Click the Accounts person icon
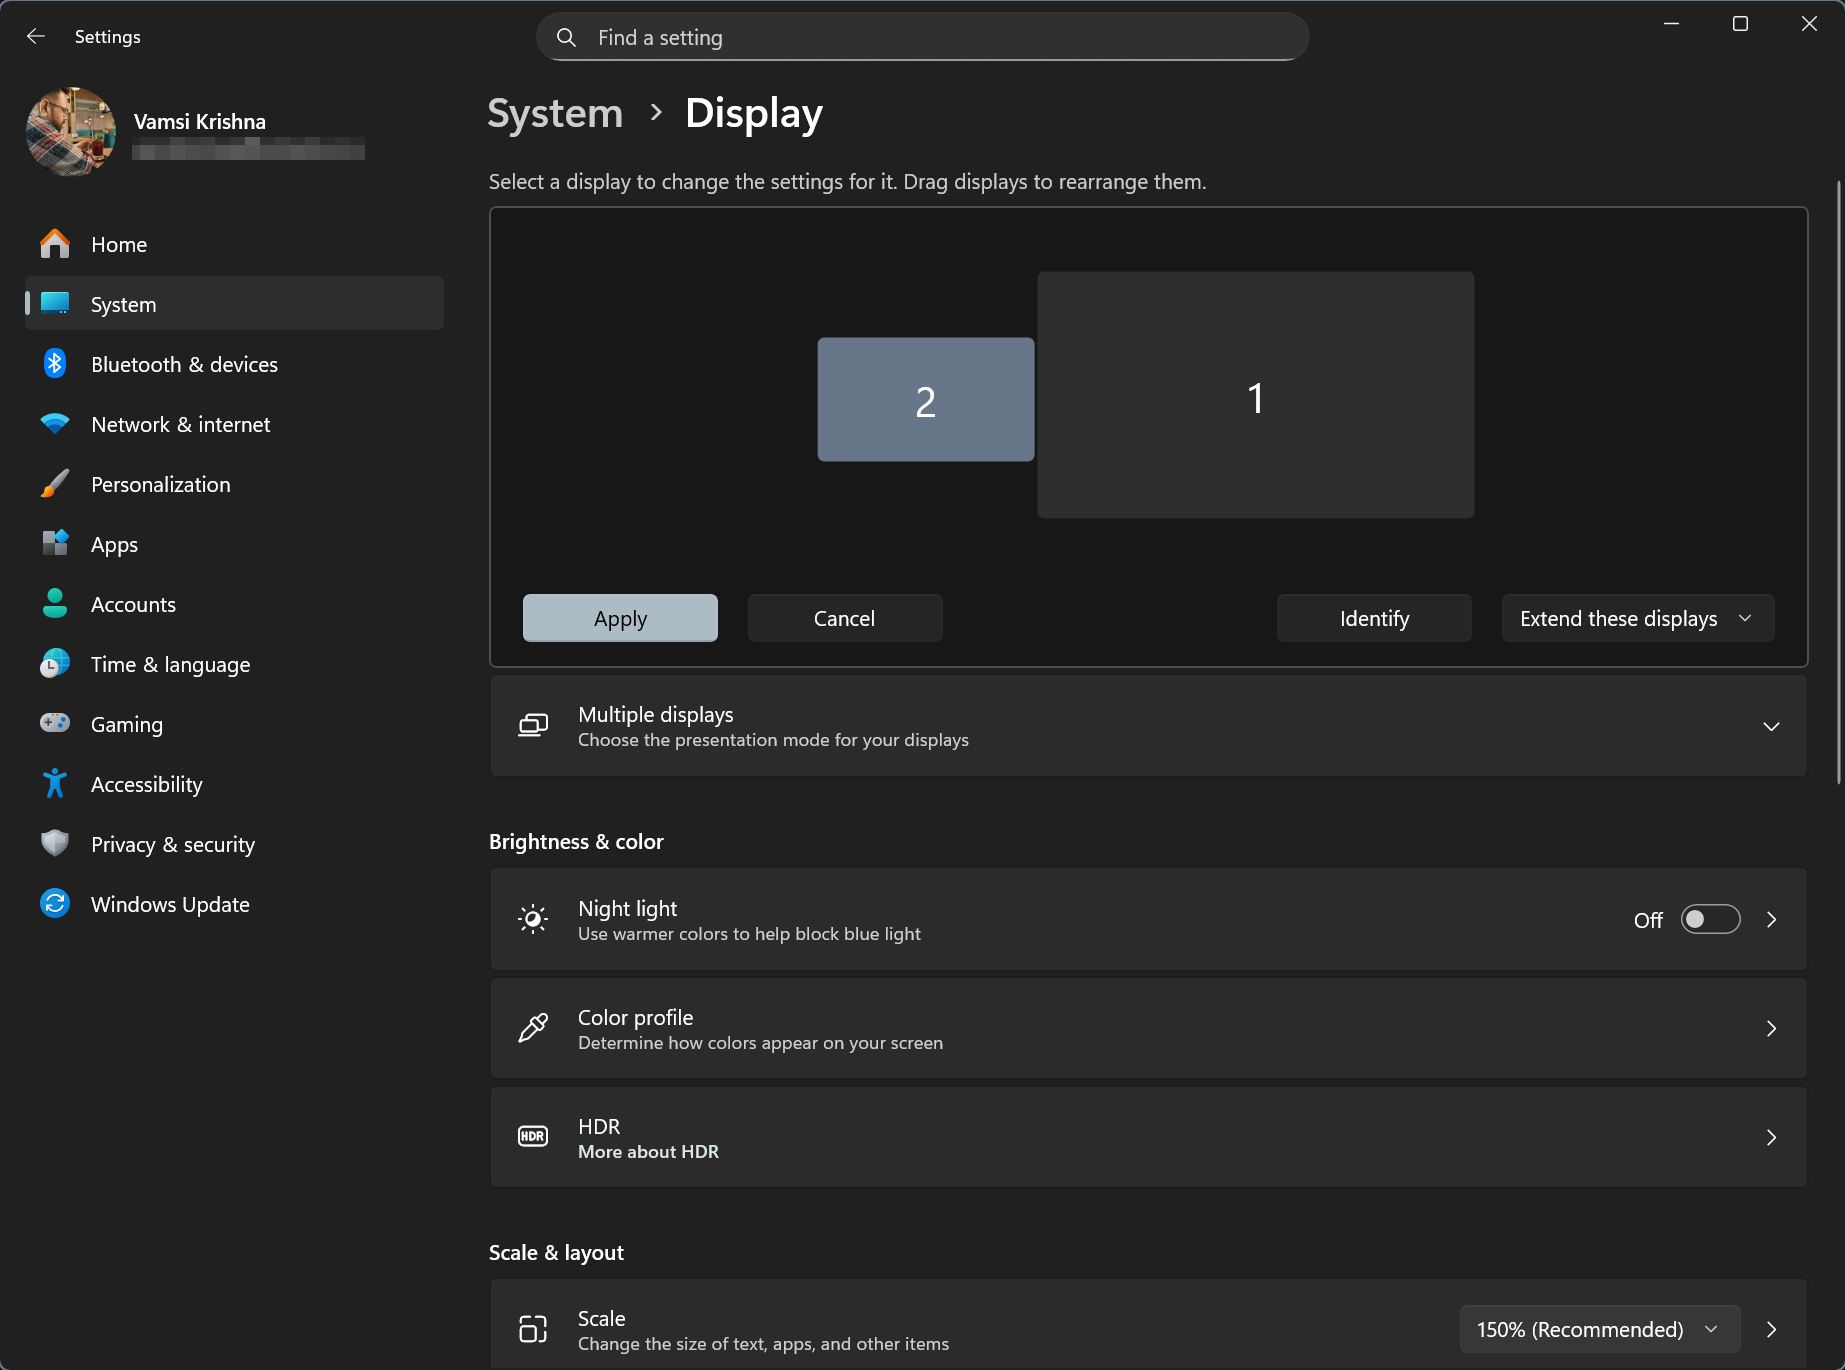 [55, 604]
